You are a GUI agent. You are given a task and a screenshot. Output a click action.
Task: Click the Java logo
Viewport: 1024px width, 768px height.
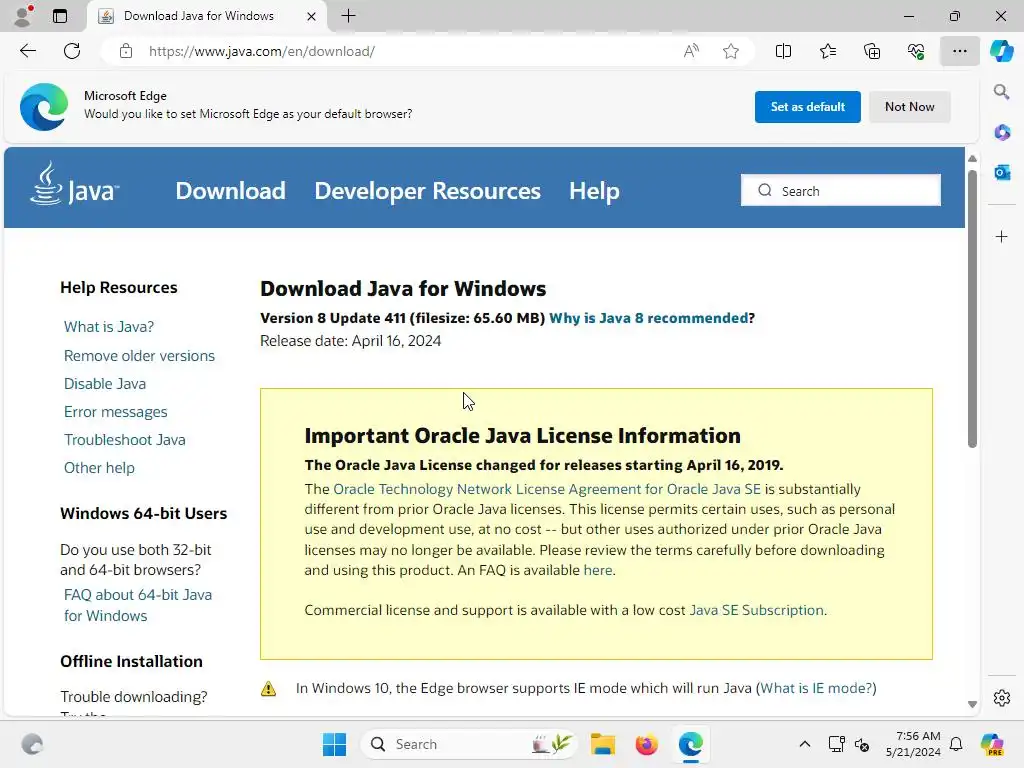74,184
